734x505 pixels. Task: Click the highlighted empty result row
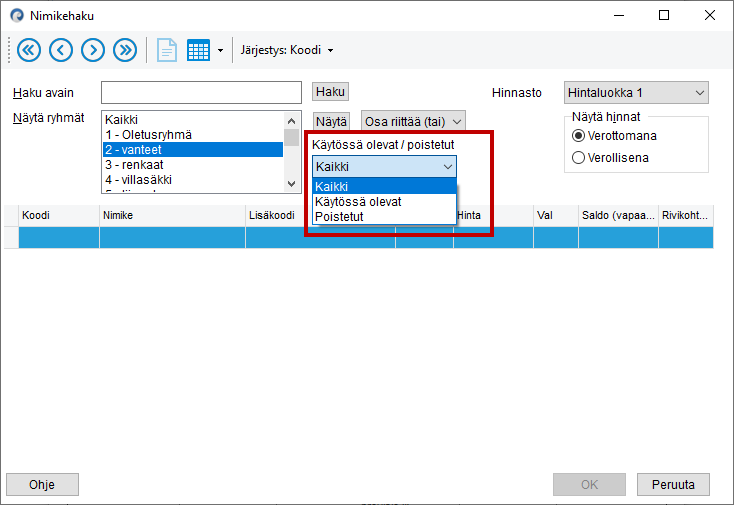[x=366, y=237]
